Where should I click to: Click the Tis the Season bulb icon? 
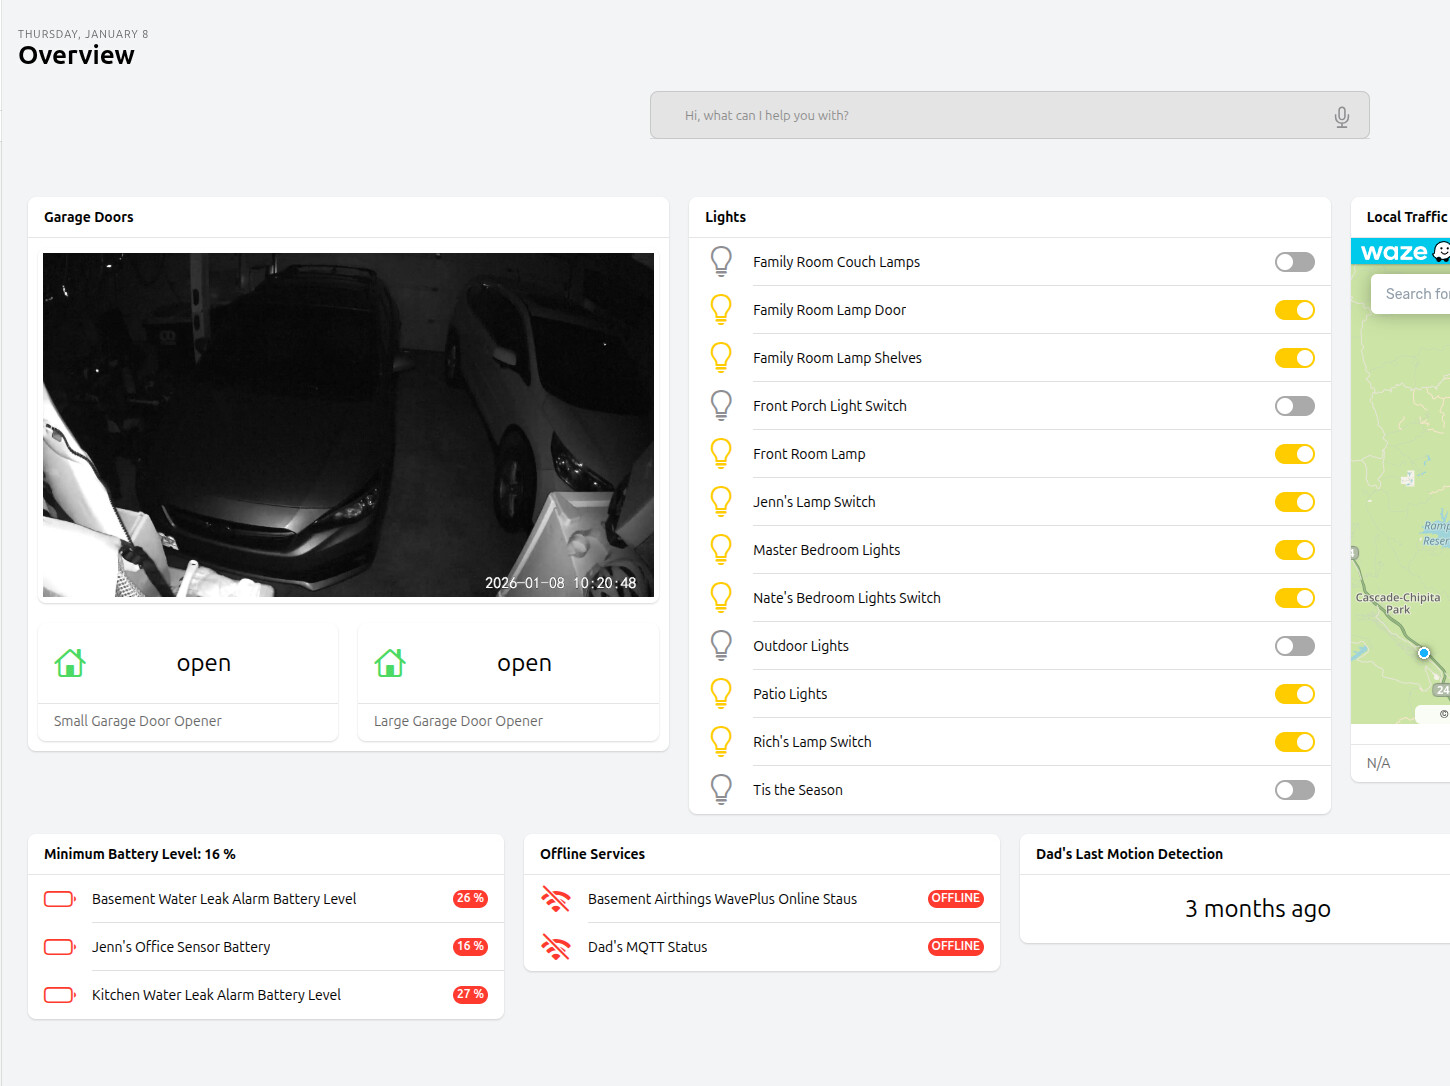pyautogui.click(x=721, y=790)
